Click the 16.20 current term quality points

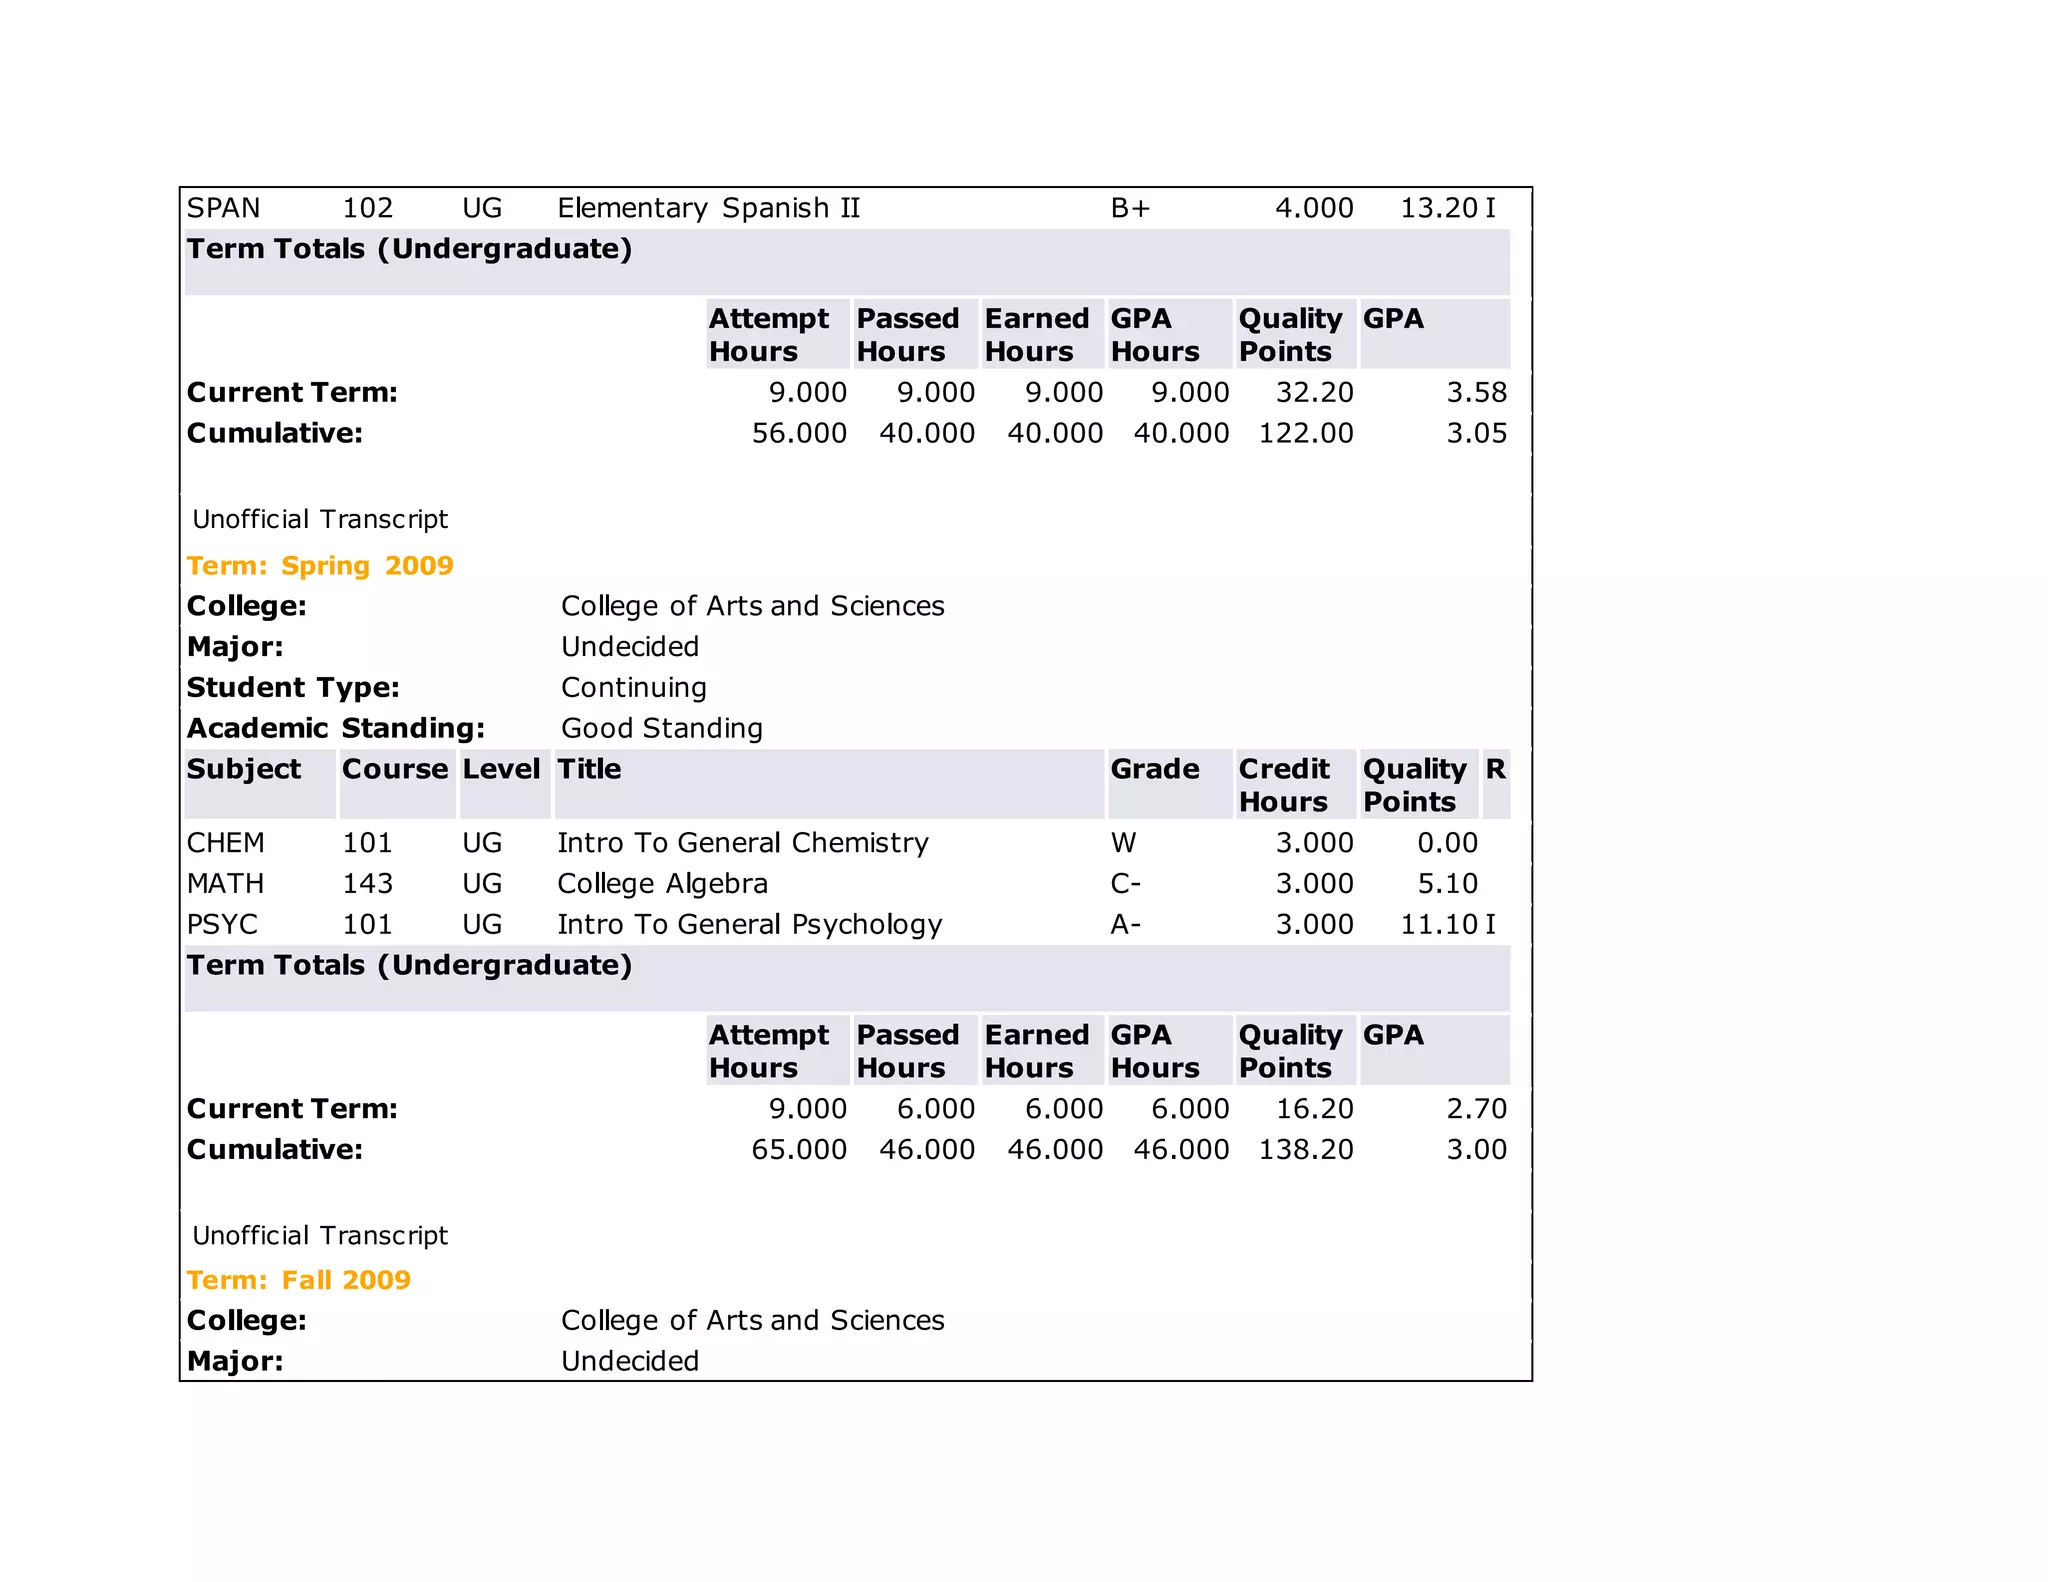pyautogui.click(x=1315, y=1109)
